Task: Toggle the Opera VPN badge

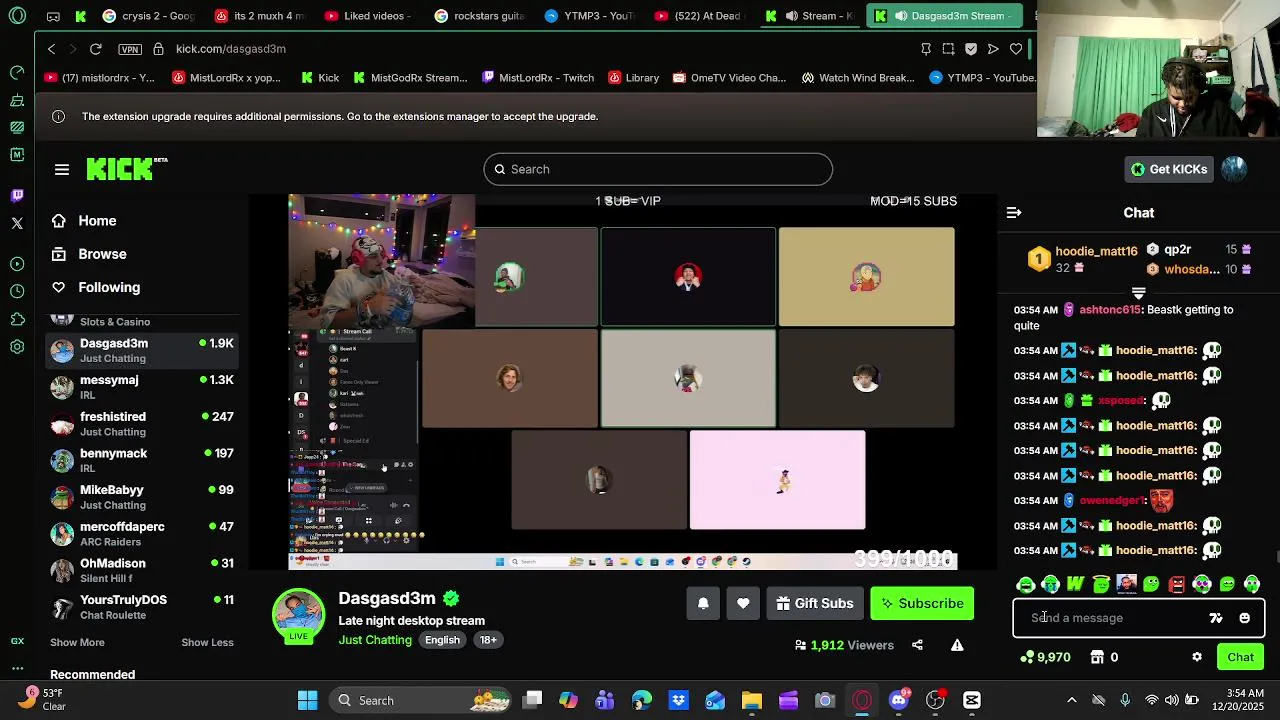Action: (129, 49)
